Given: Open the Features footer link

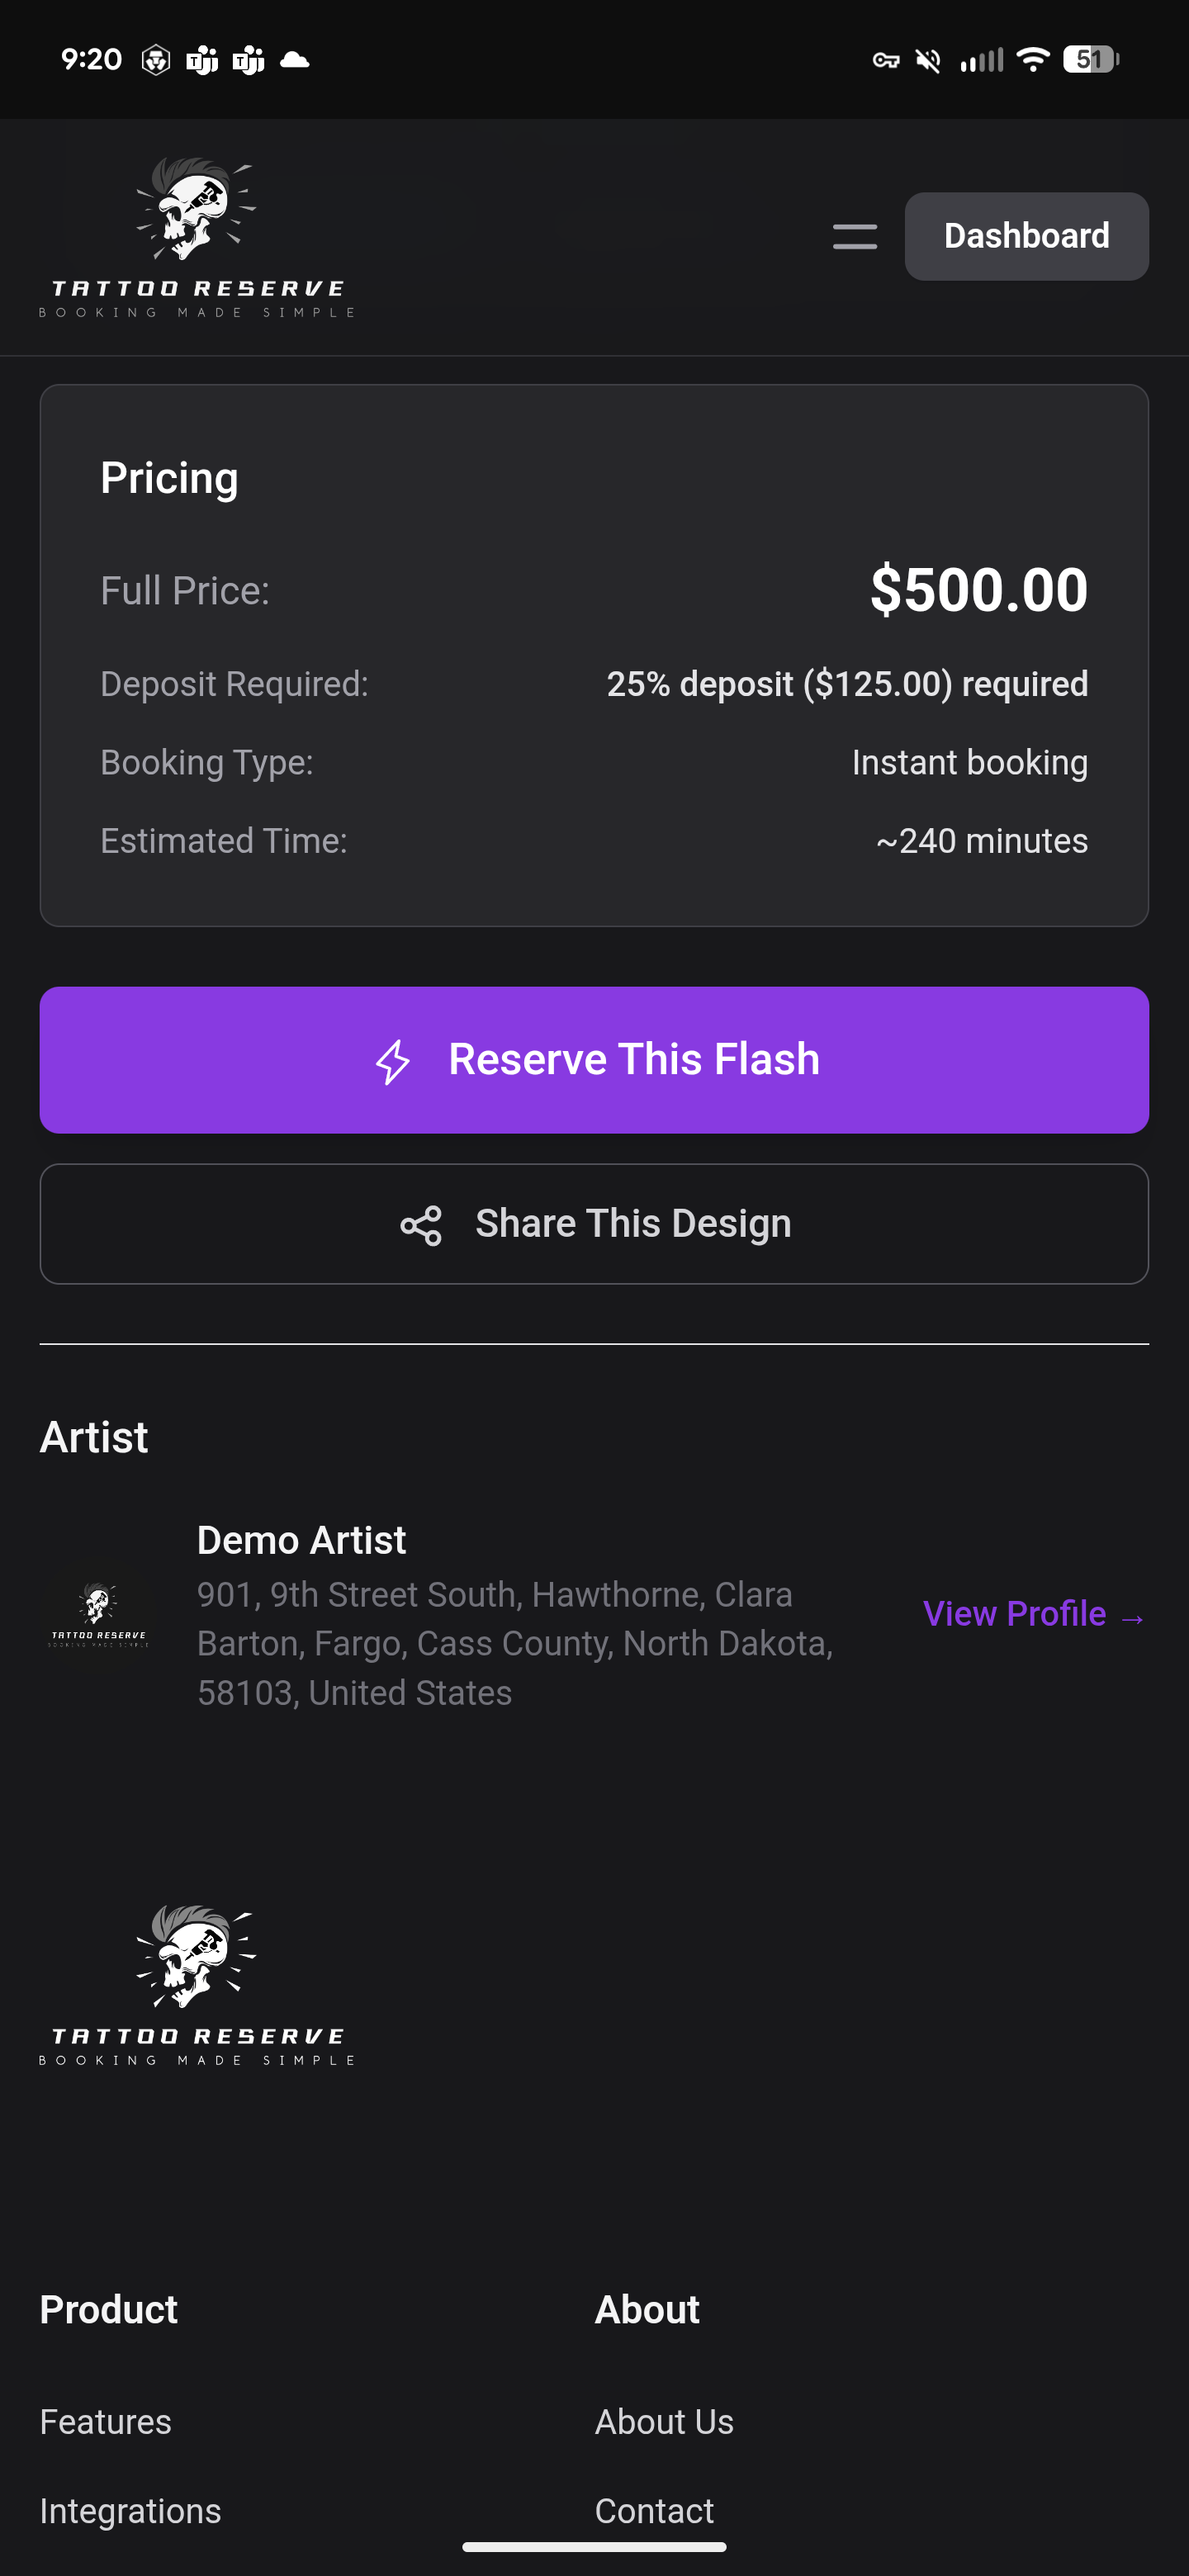Looking at the screenshot, I should [106, 2421].
